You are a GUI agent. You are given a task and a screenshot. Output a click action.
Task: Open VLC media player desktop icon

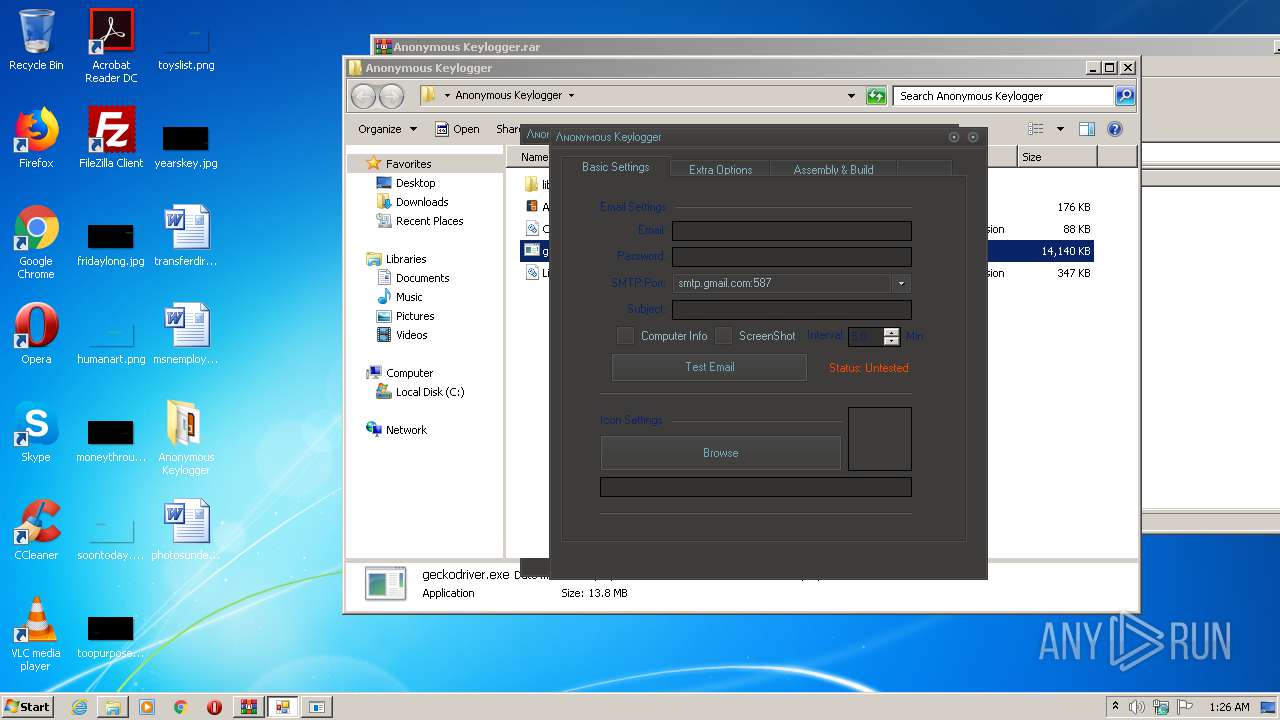36,634
